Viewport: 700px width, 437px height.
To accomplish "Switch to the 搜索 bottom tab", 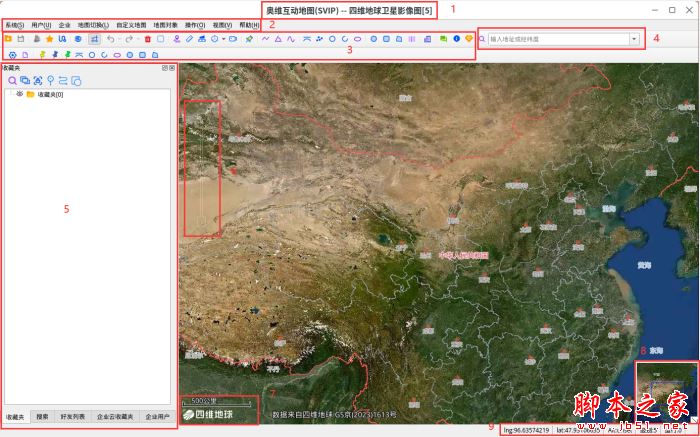I will [x=42, y=417].
